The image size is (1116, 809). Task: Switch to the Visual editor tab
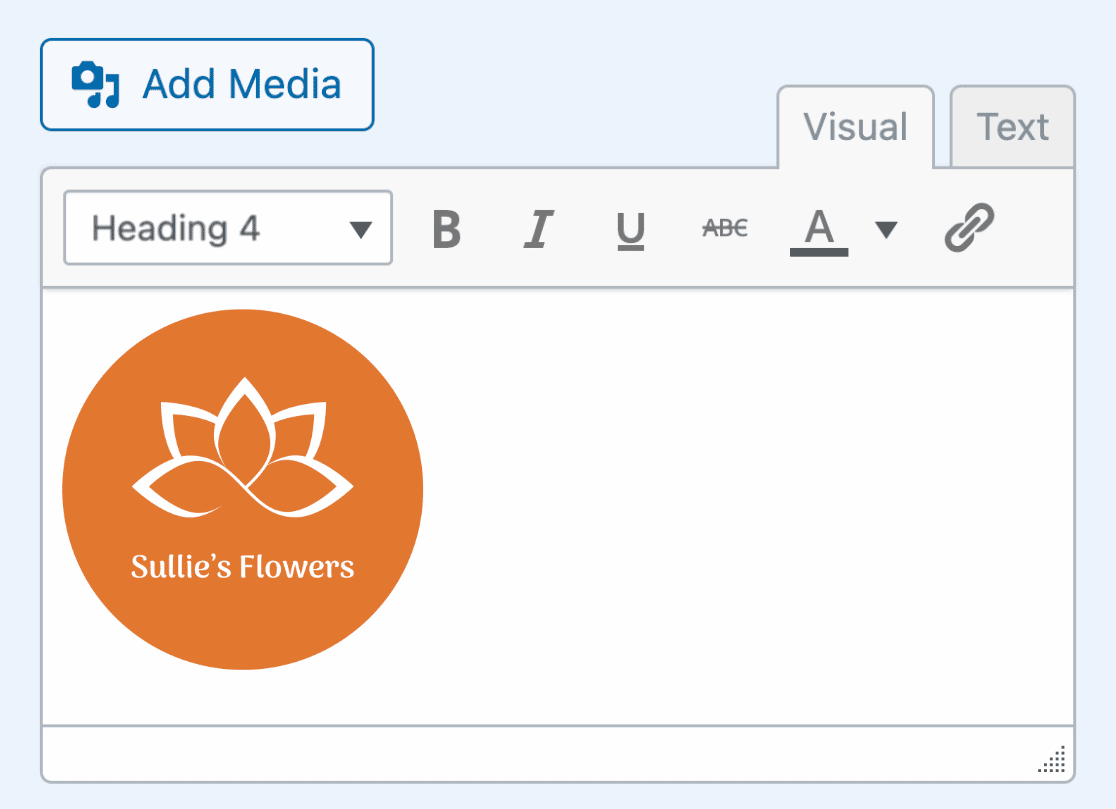coord(856,127)
